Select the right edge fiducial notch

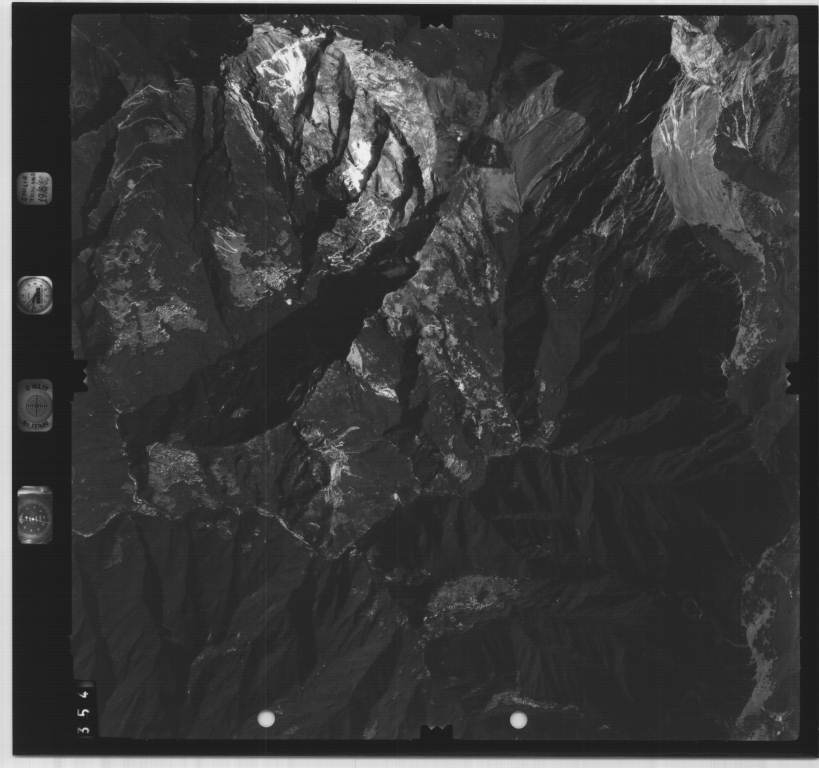[x=793, y=377]
